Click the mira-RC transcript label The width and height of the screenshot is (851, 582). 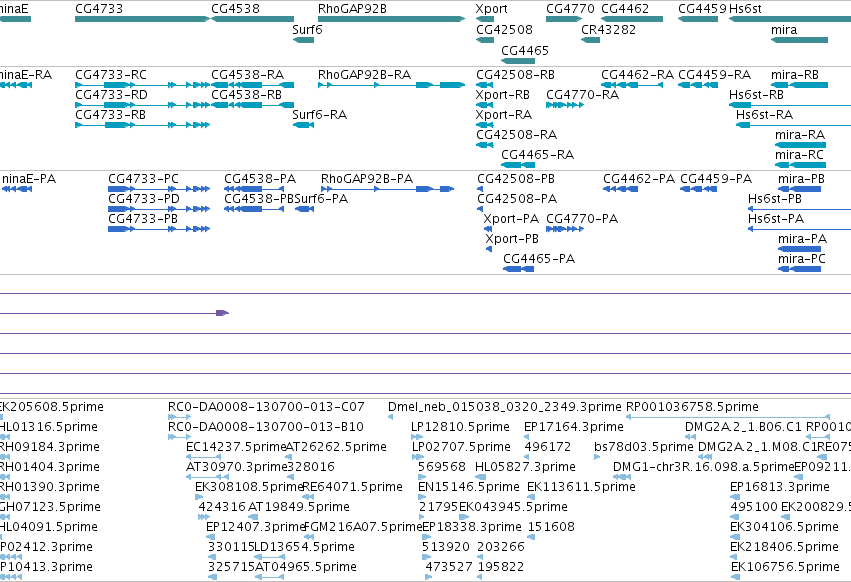click(x=799, y=155)
